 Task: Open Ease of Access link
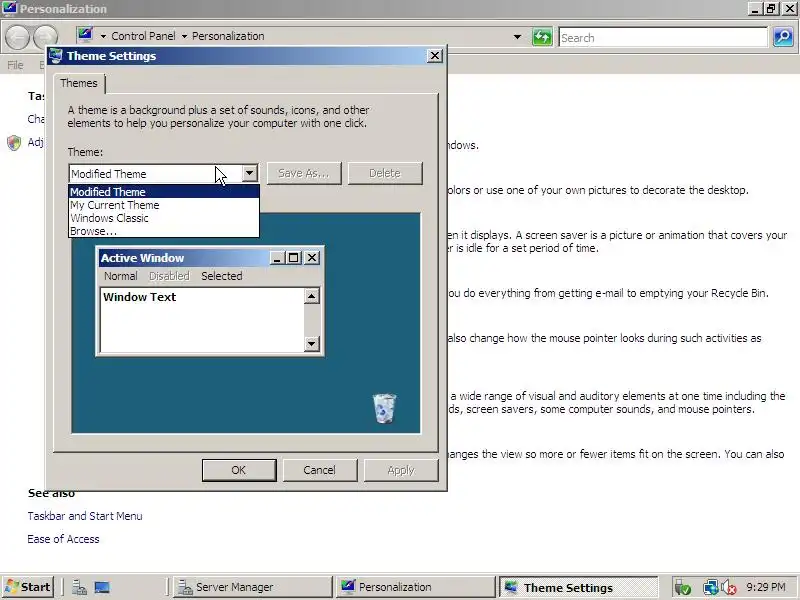[63, 539]
